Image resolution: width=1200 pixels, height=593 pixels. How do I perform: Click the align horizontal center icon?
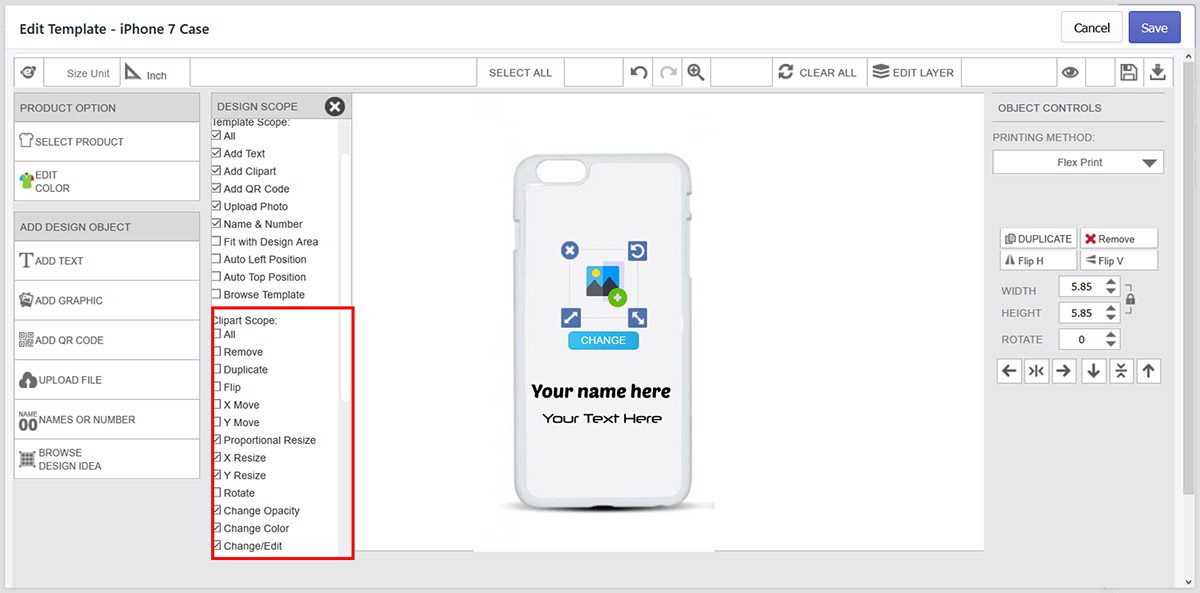point(1037,371)
